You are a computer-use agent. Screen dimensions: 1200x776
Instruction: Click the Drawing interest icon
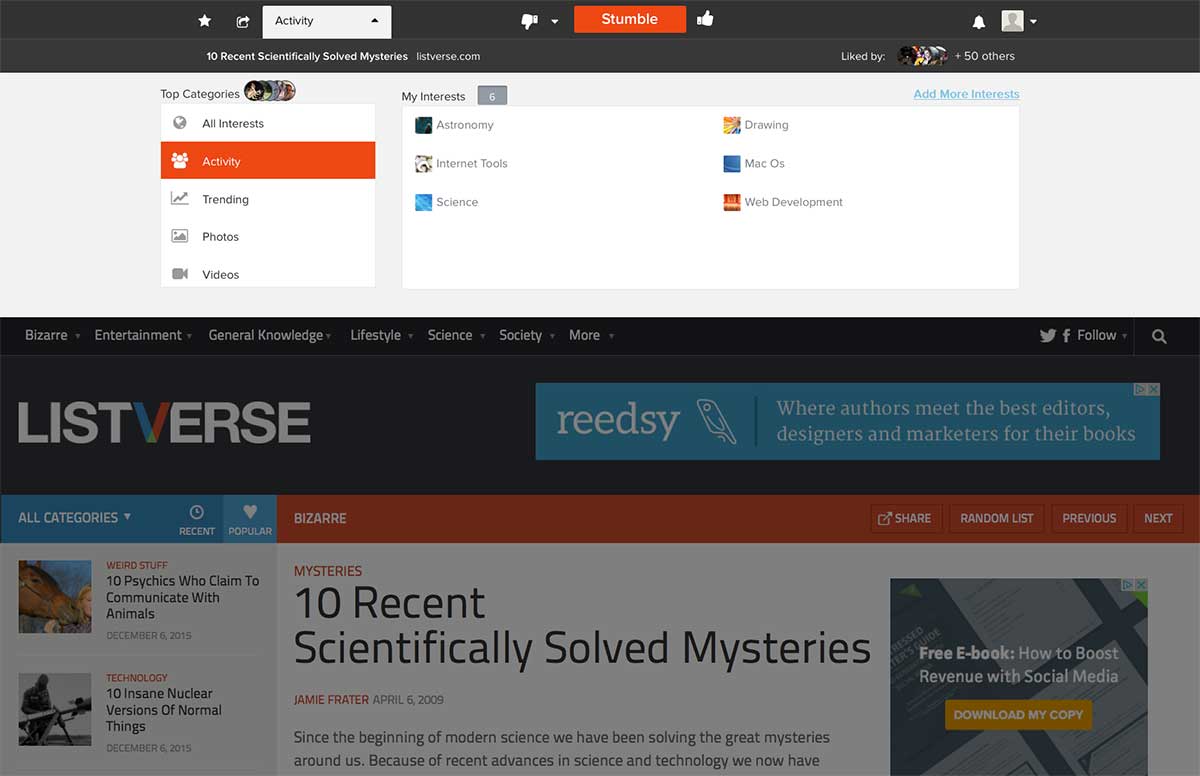732,125
